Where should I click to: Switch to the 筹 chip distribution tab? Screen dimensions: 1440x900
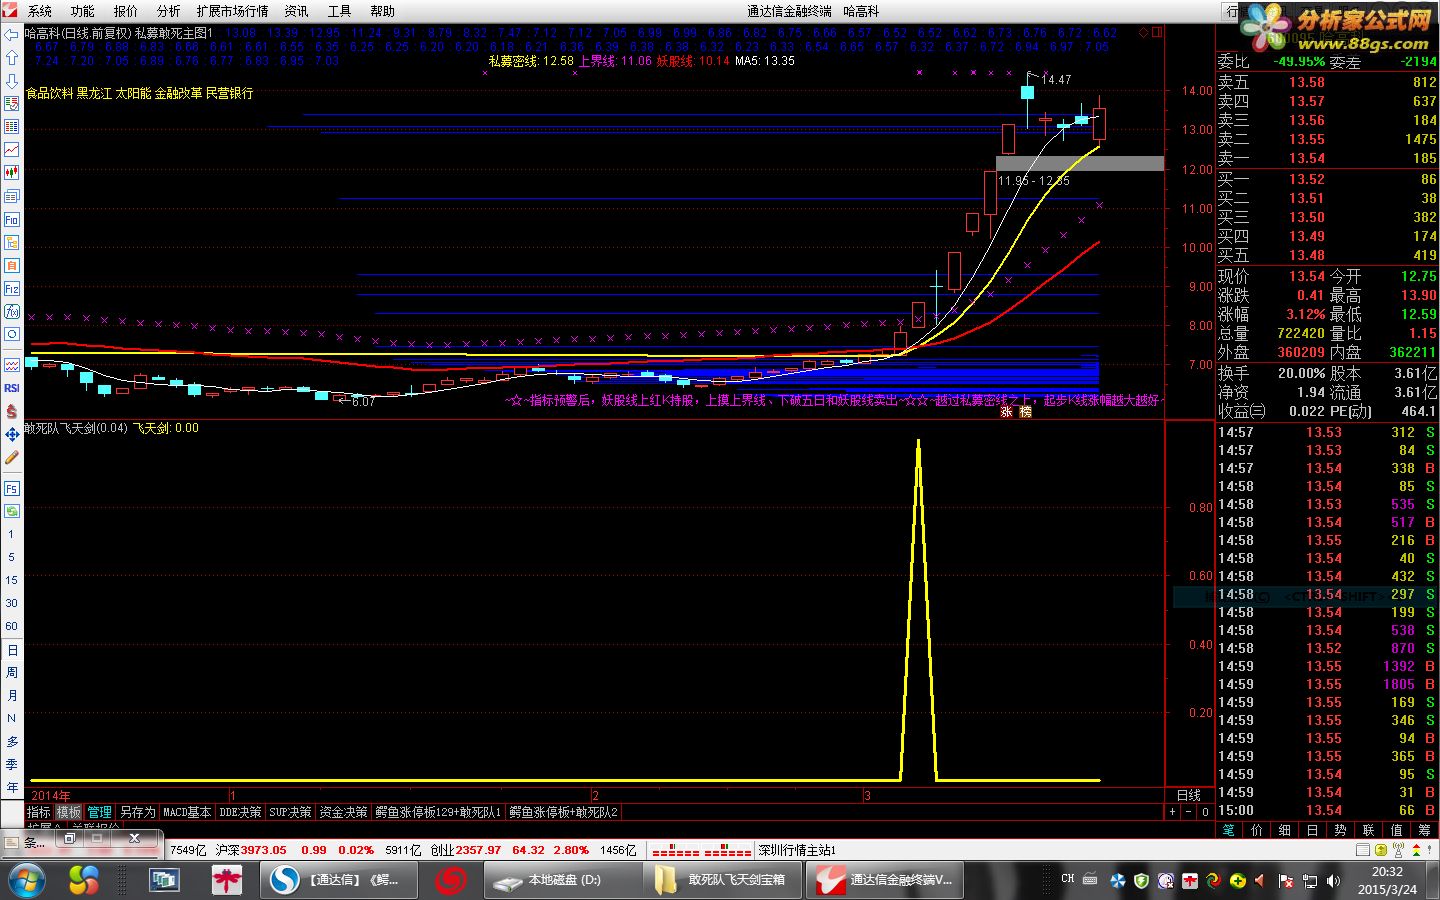(x=1425, y=830)
